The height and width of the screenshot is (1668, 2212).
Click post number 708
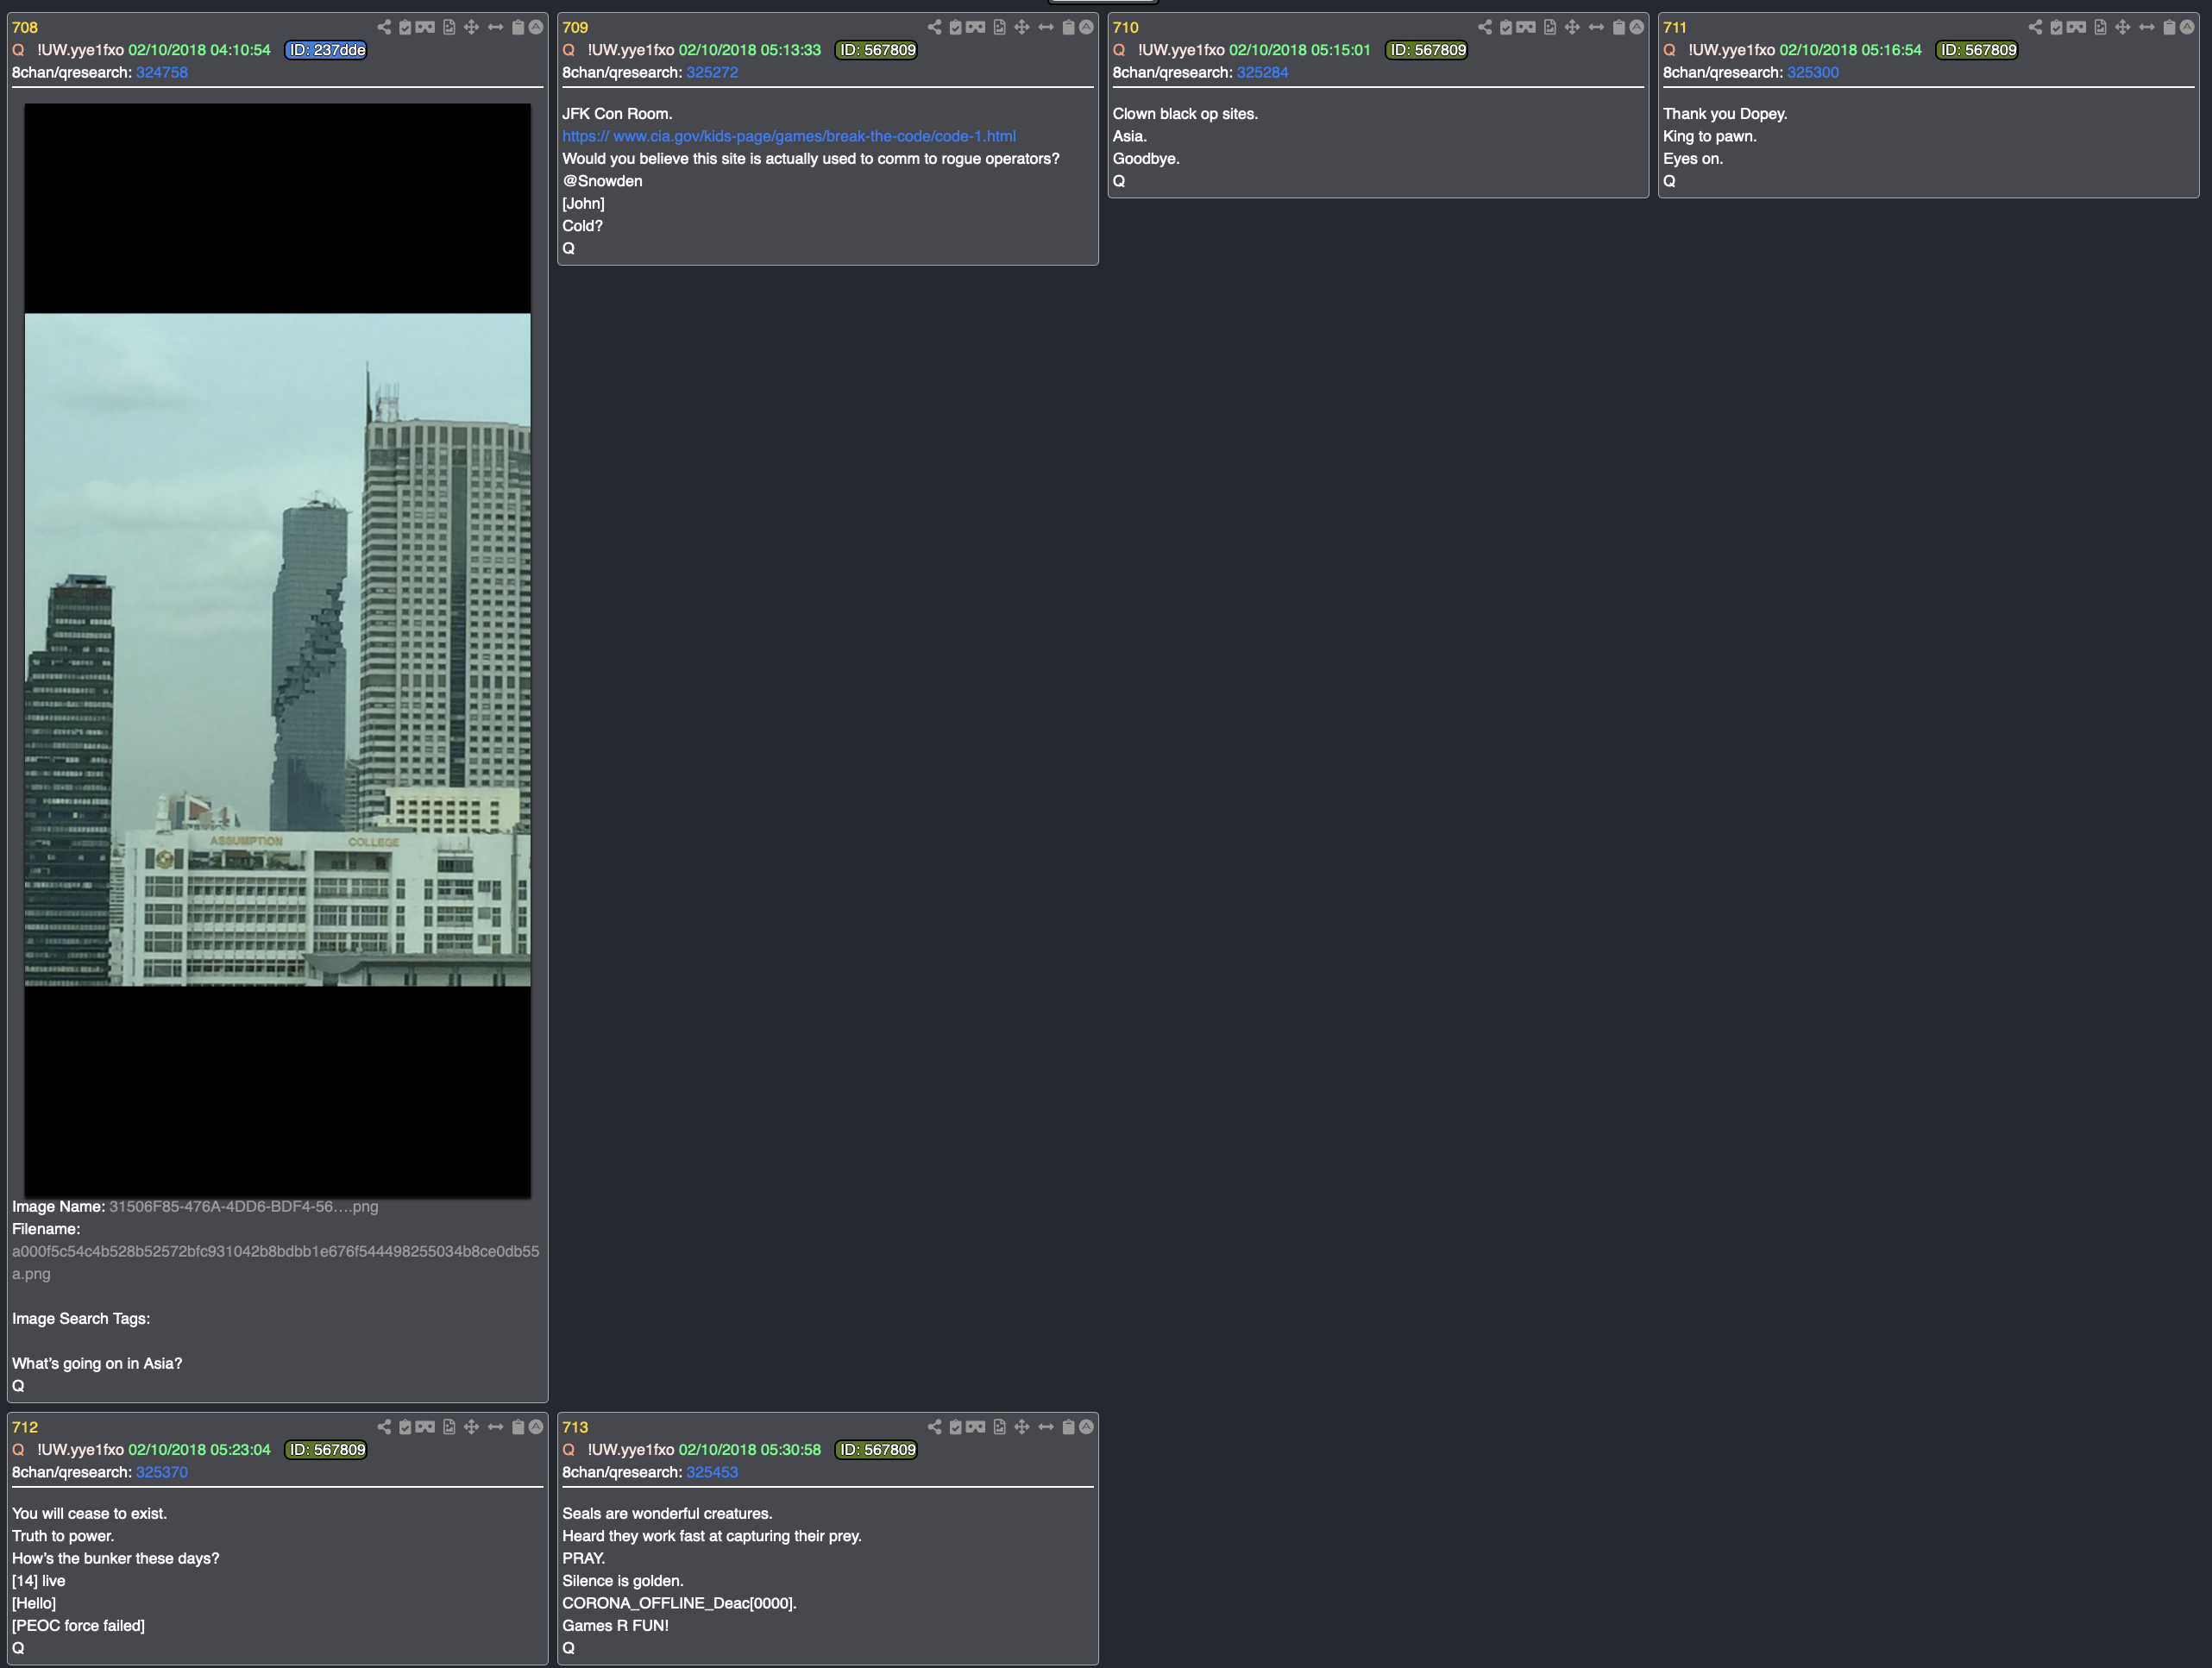tap(25, 27)
